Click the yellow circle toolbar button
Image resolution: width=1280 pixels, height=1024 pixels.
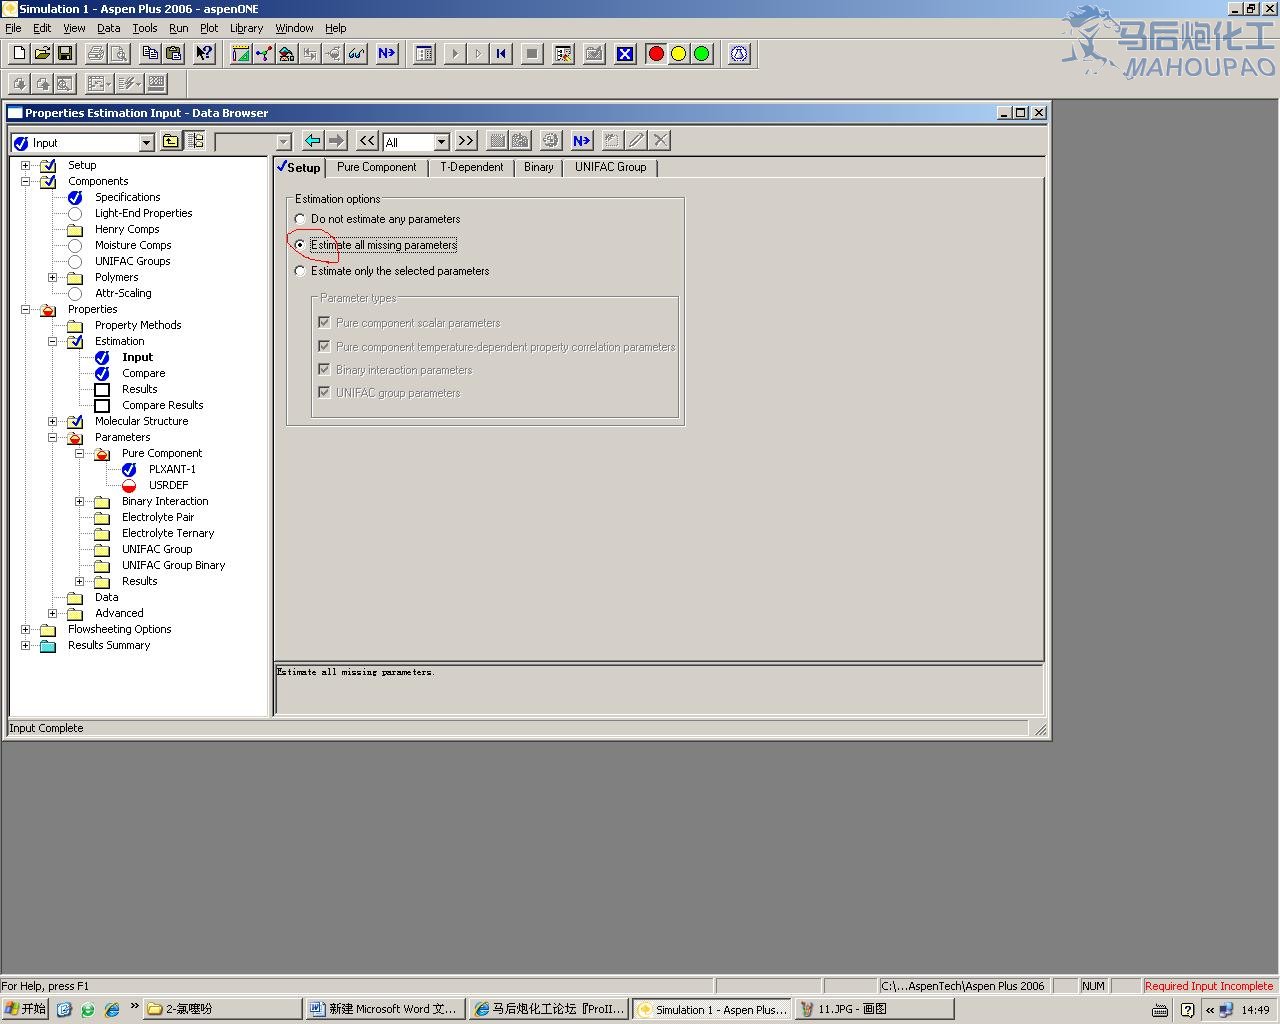click(679, 54)
